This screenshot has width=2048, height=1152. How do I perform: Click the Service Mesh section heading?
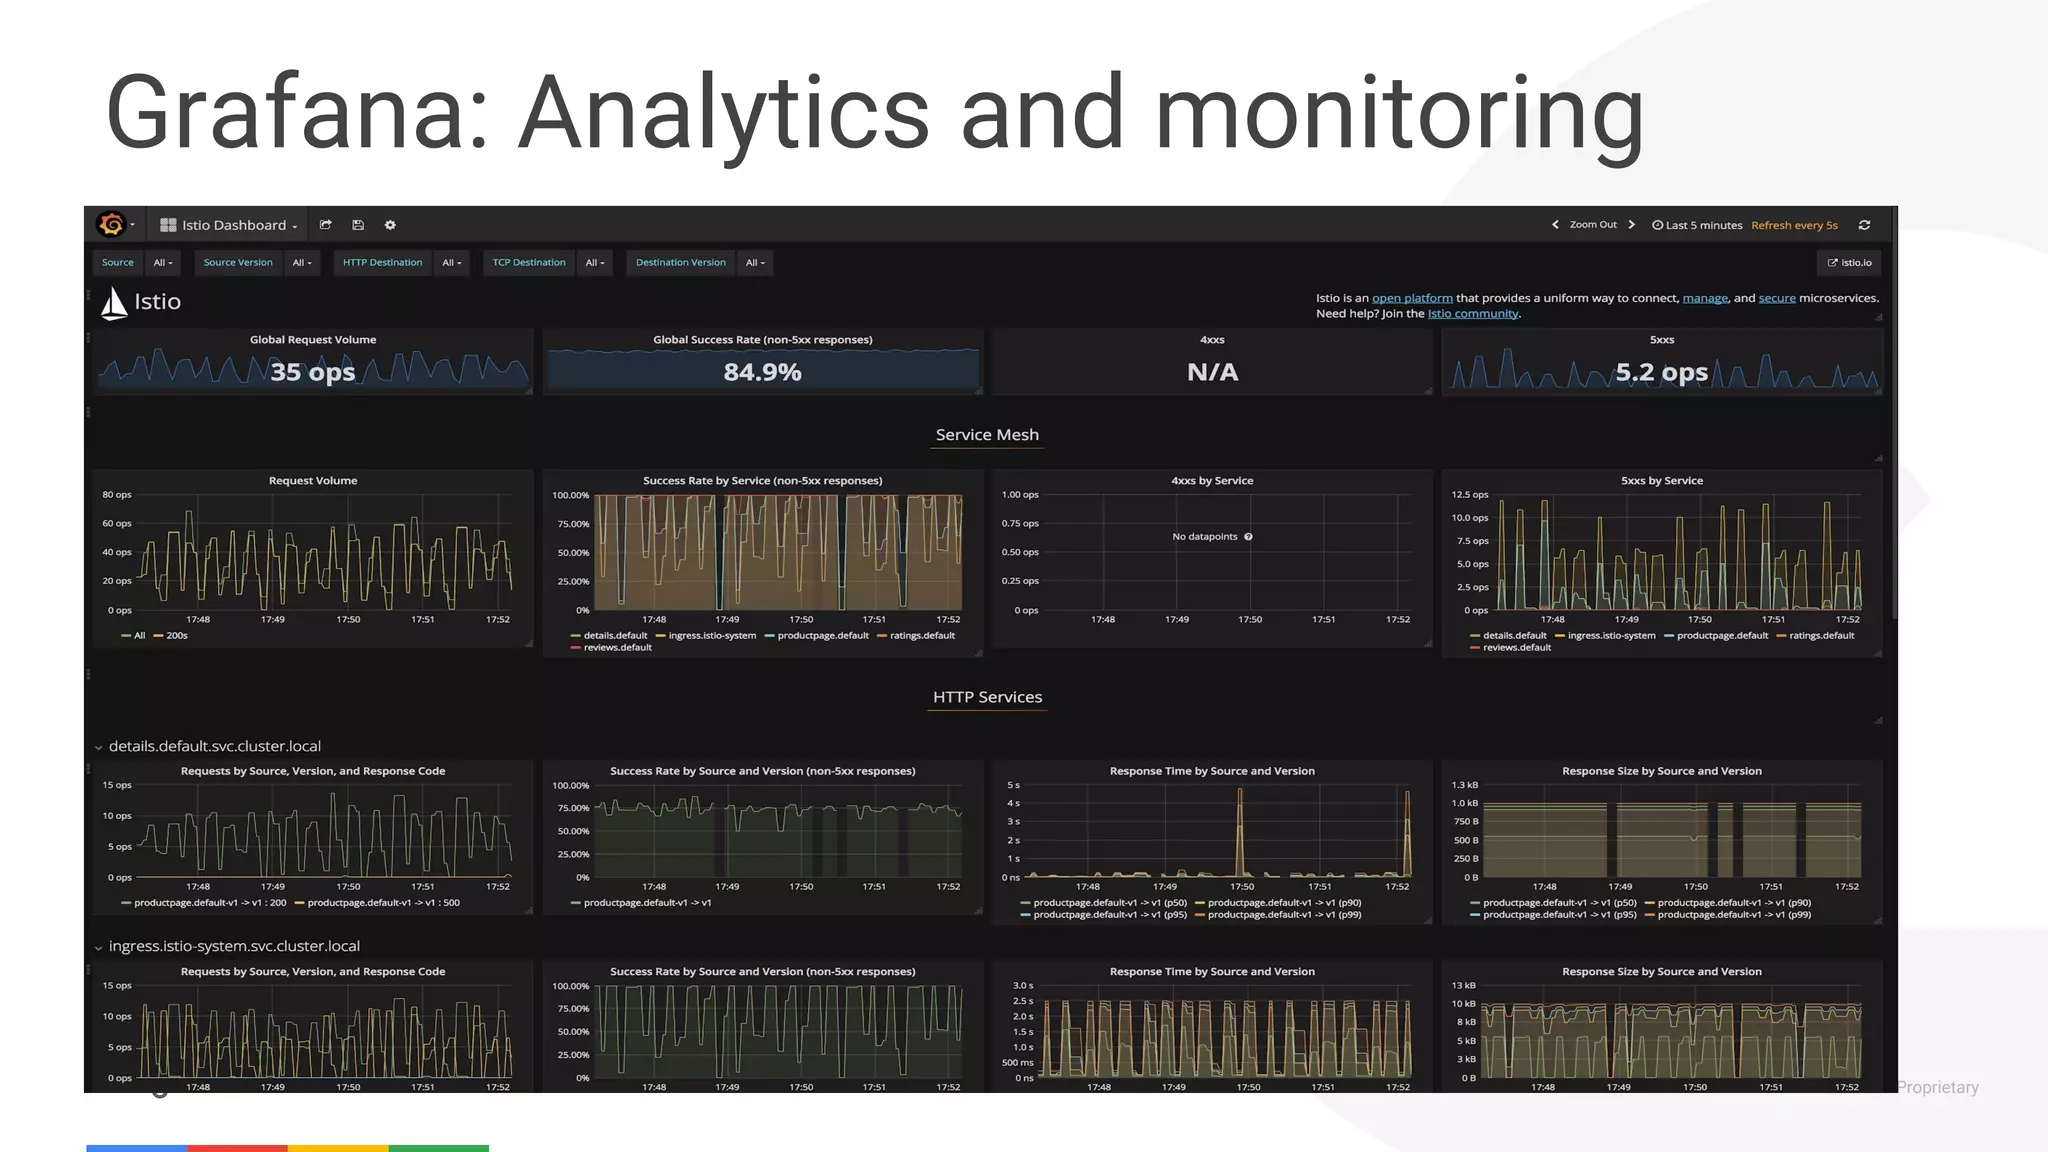click(x=987, y=435)
